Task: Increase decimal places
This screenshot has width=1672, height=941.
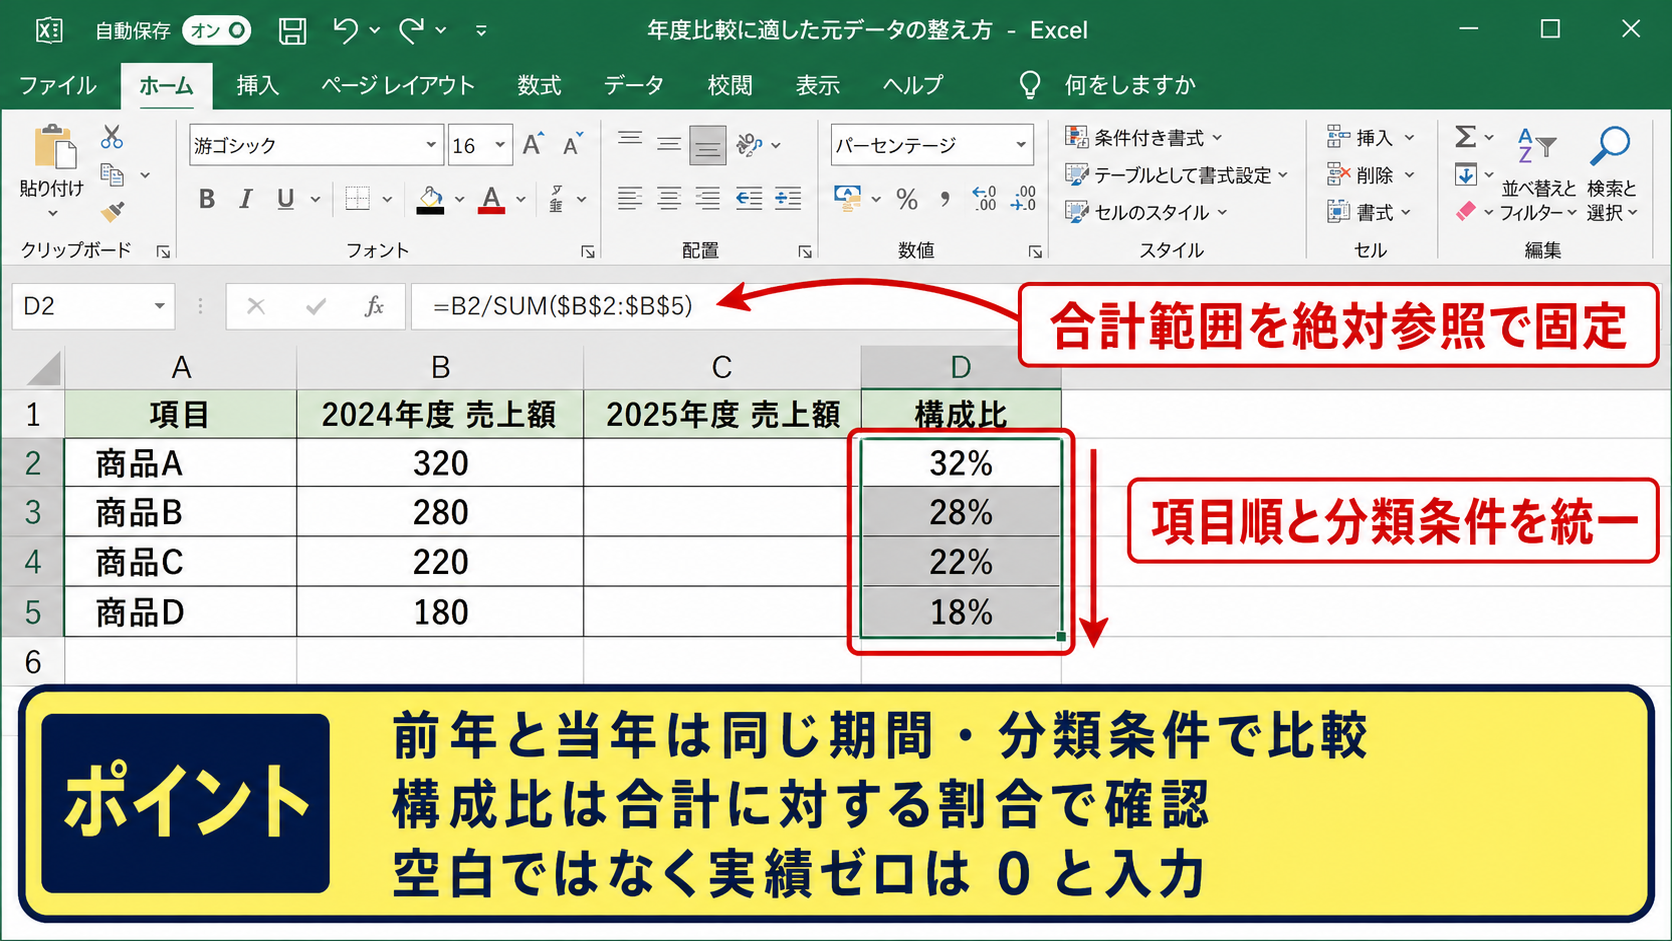Action: [x=984, y=198]
